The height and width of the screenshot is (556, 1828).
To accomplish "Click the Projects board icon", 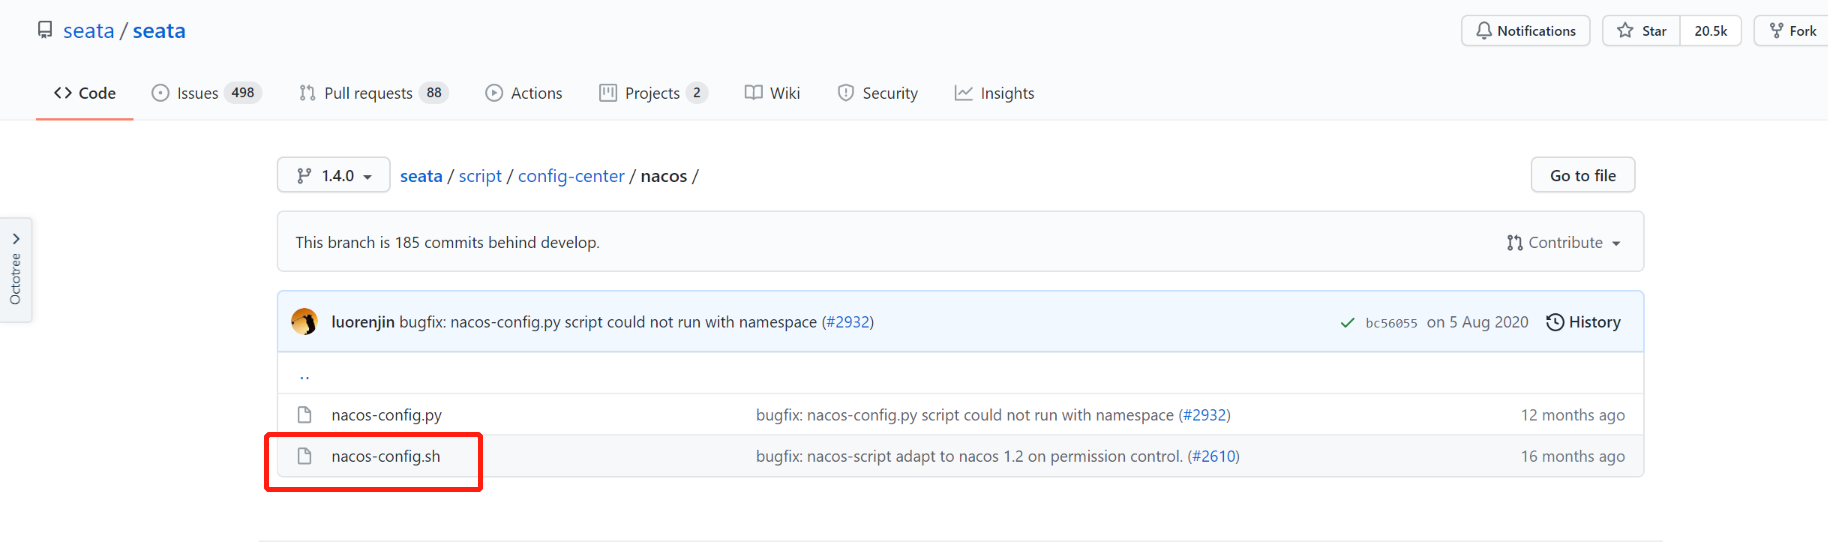I will tap(608, 93).
